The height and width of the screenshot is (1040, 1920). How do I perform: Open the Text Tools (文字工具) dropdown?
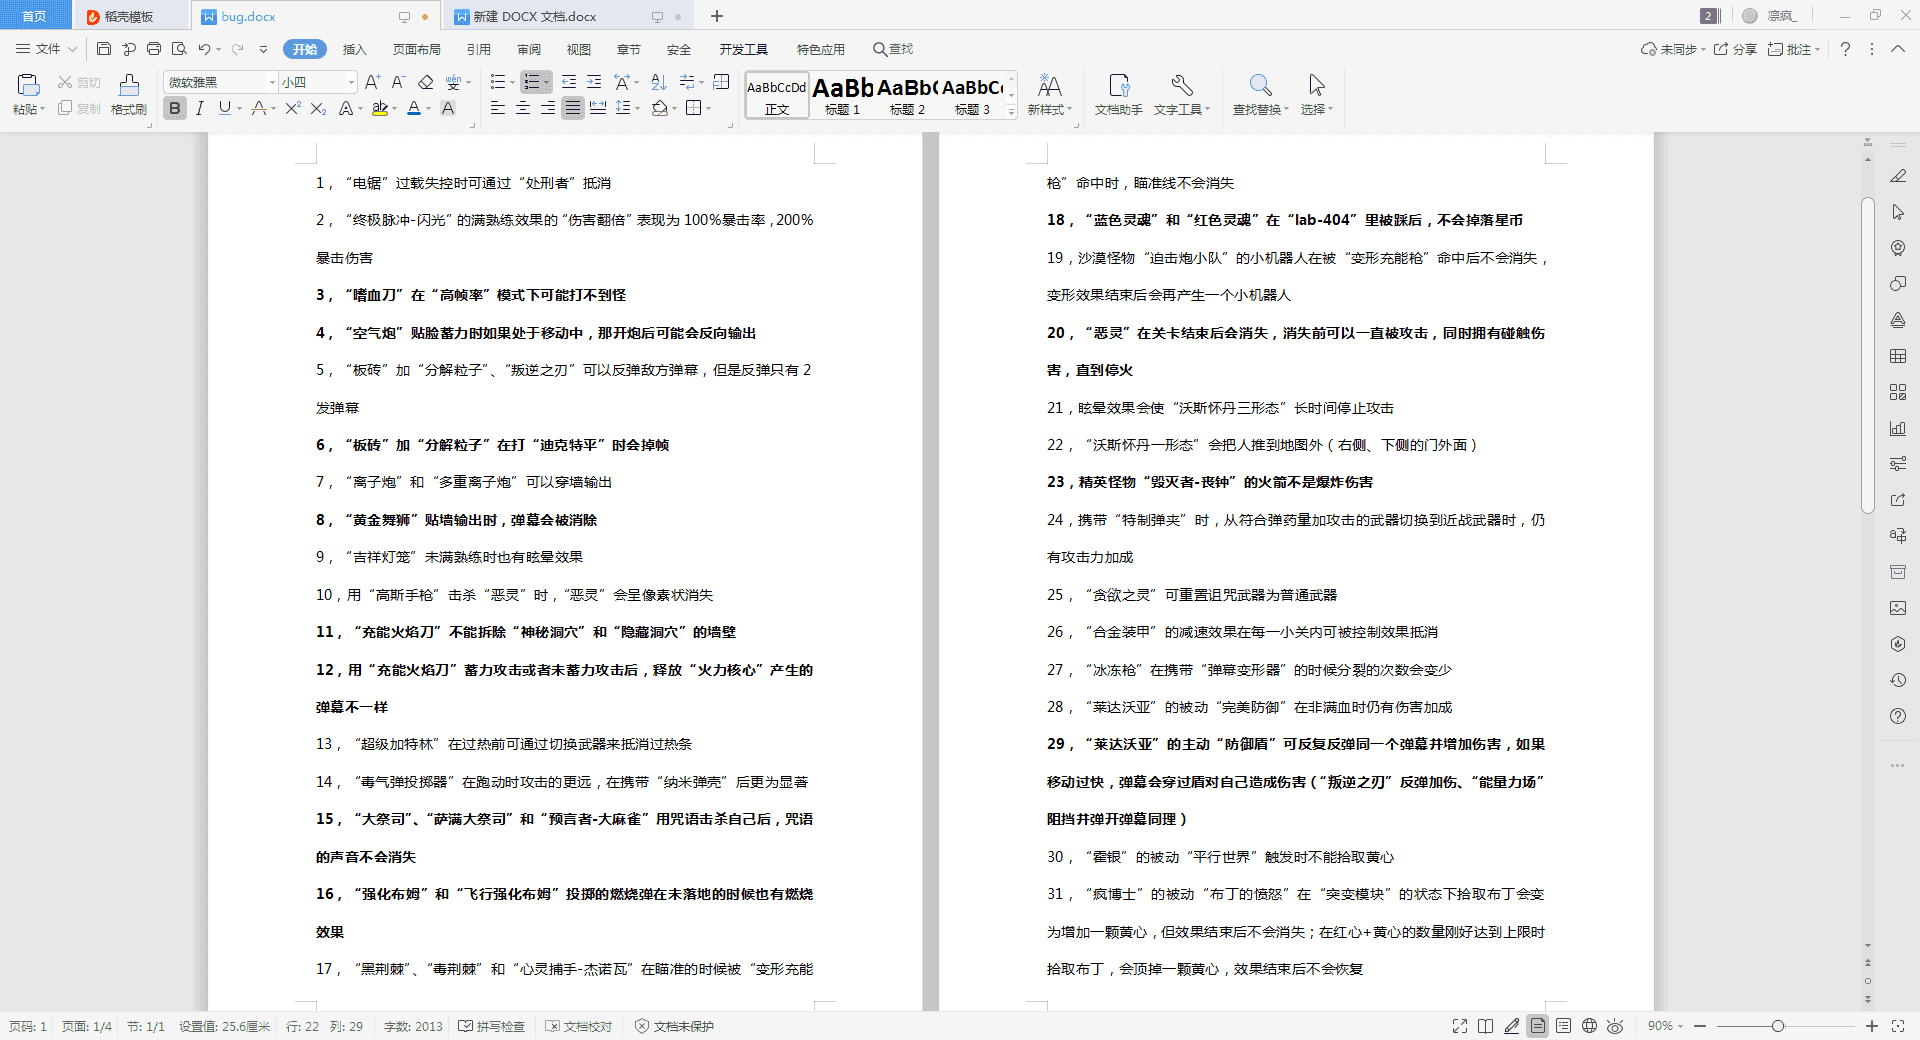1182,95
